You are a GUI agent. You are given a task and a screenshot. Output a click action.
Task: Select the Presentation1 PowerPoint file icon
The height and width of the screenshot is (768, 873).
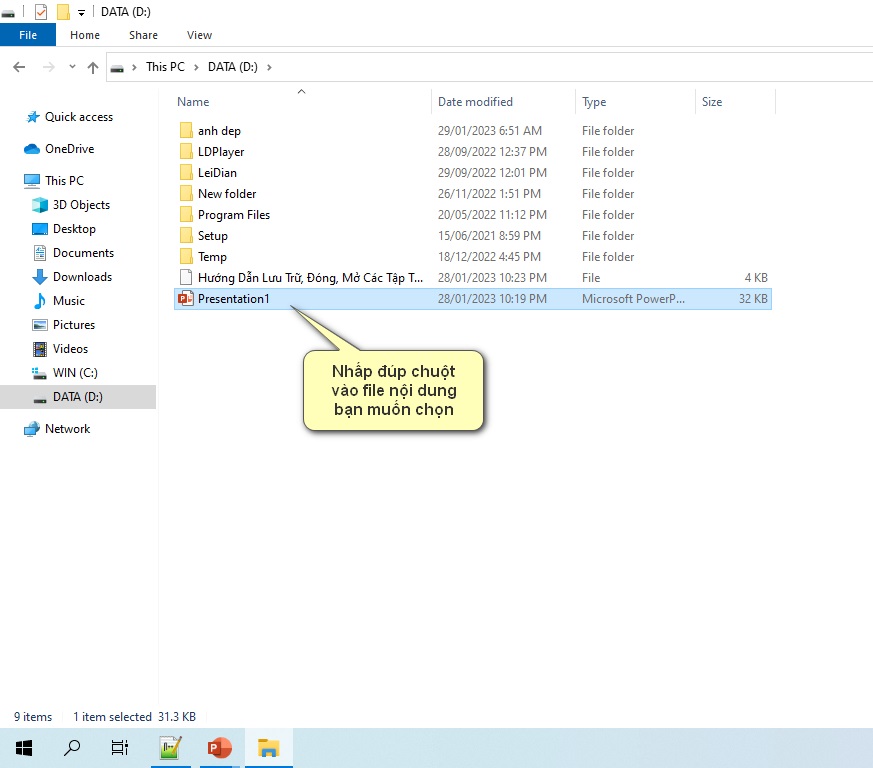(x=186, y=299)
